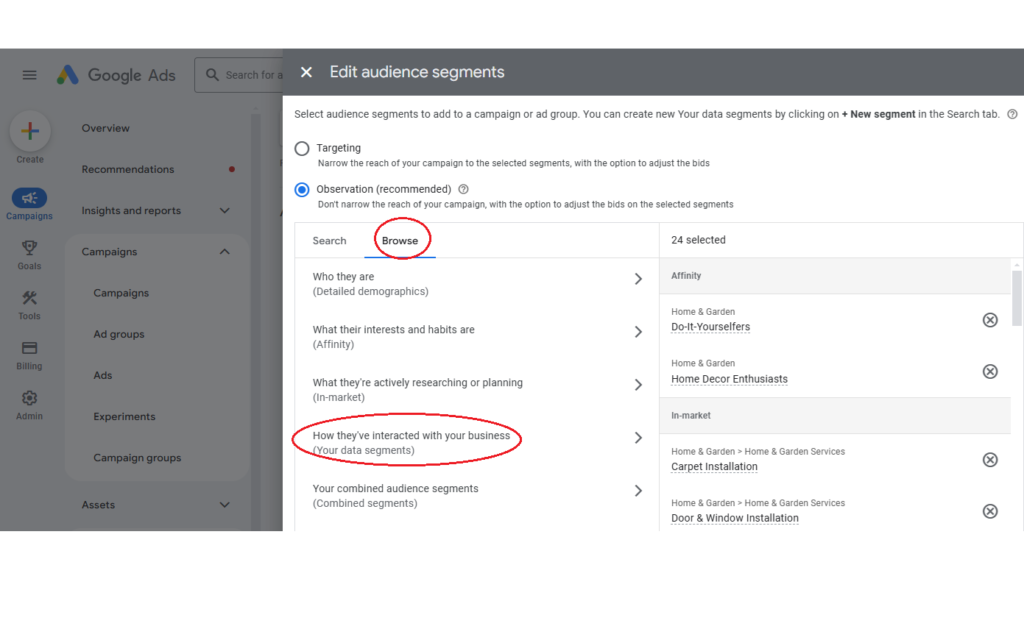1024x629 pixels.
Task: Select Observation (recommended) radio option
Action: 302,189
